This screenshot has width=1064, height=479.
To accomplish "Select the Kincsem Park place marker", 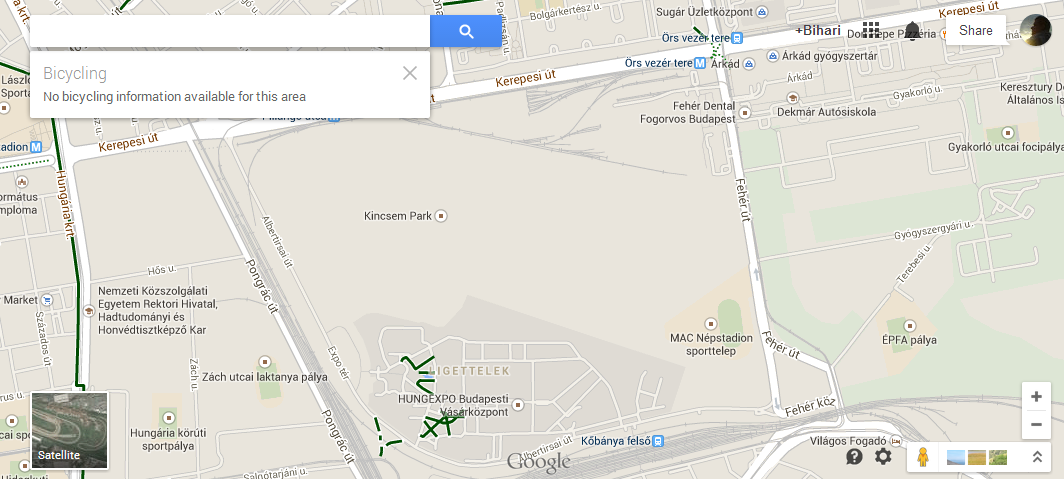I will tap(441, 216).
